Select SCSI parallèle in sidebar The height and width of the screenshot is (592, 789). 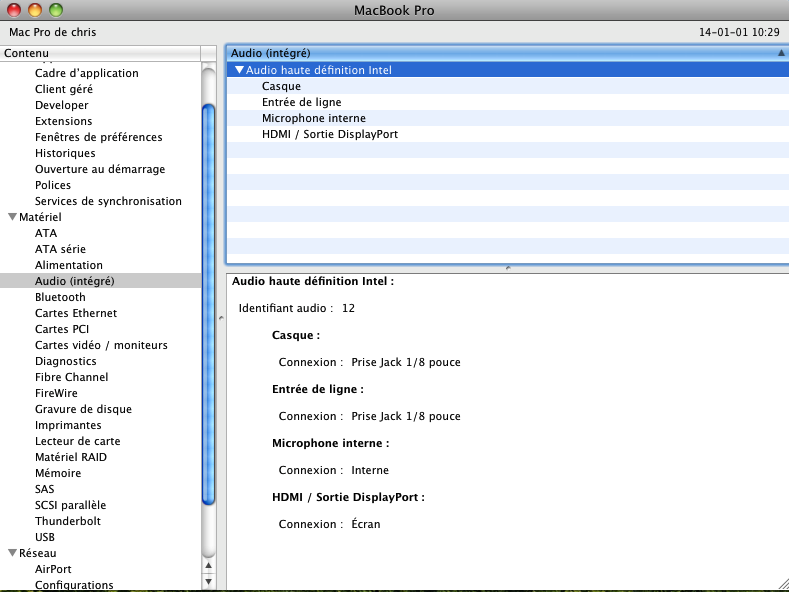point(70,505)
